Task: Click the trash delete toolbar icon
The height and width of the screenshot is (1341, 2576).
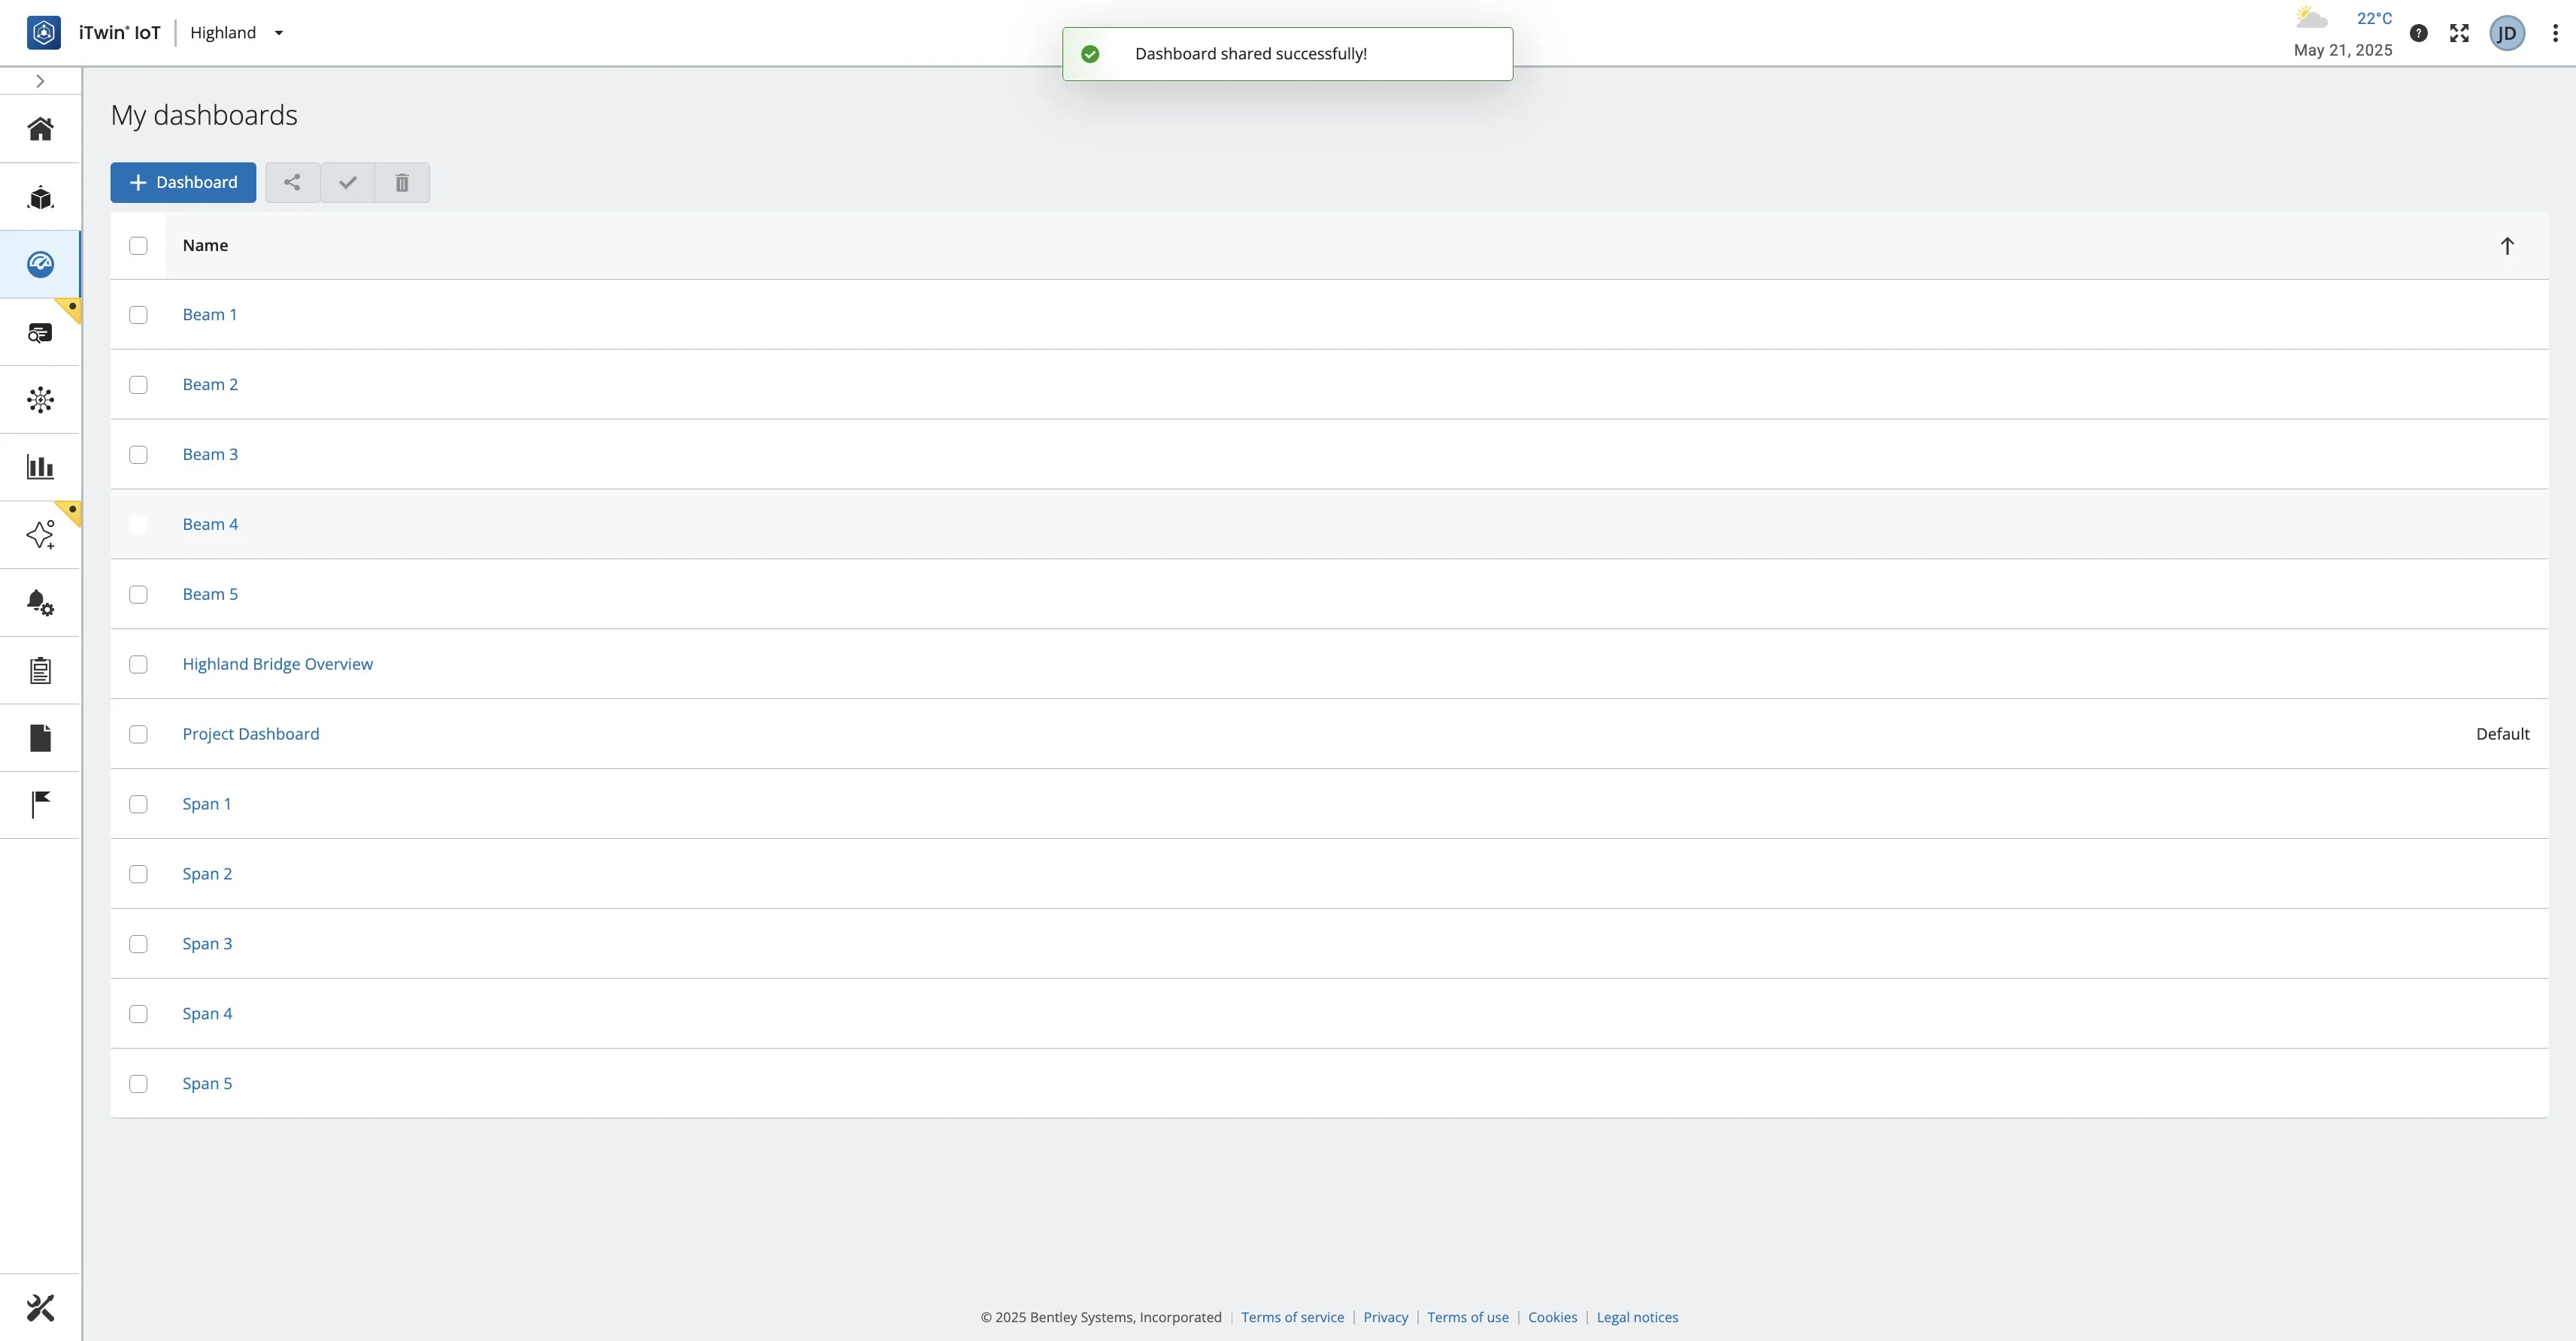Action: click(x=402, y=182)
